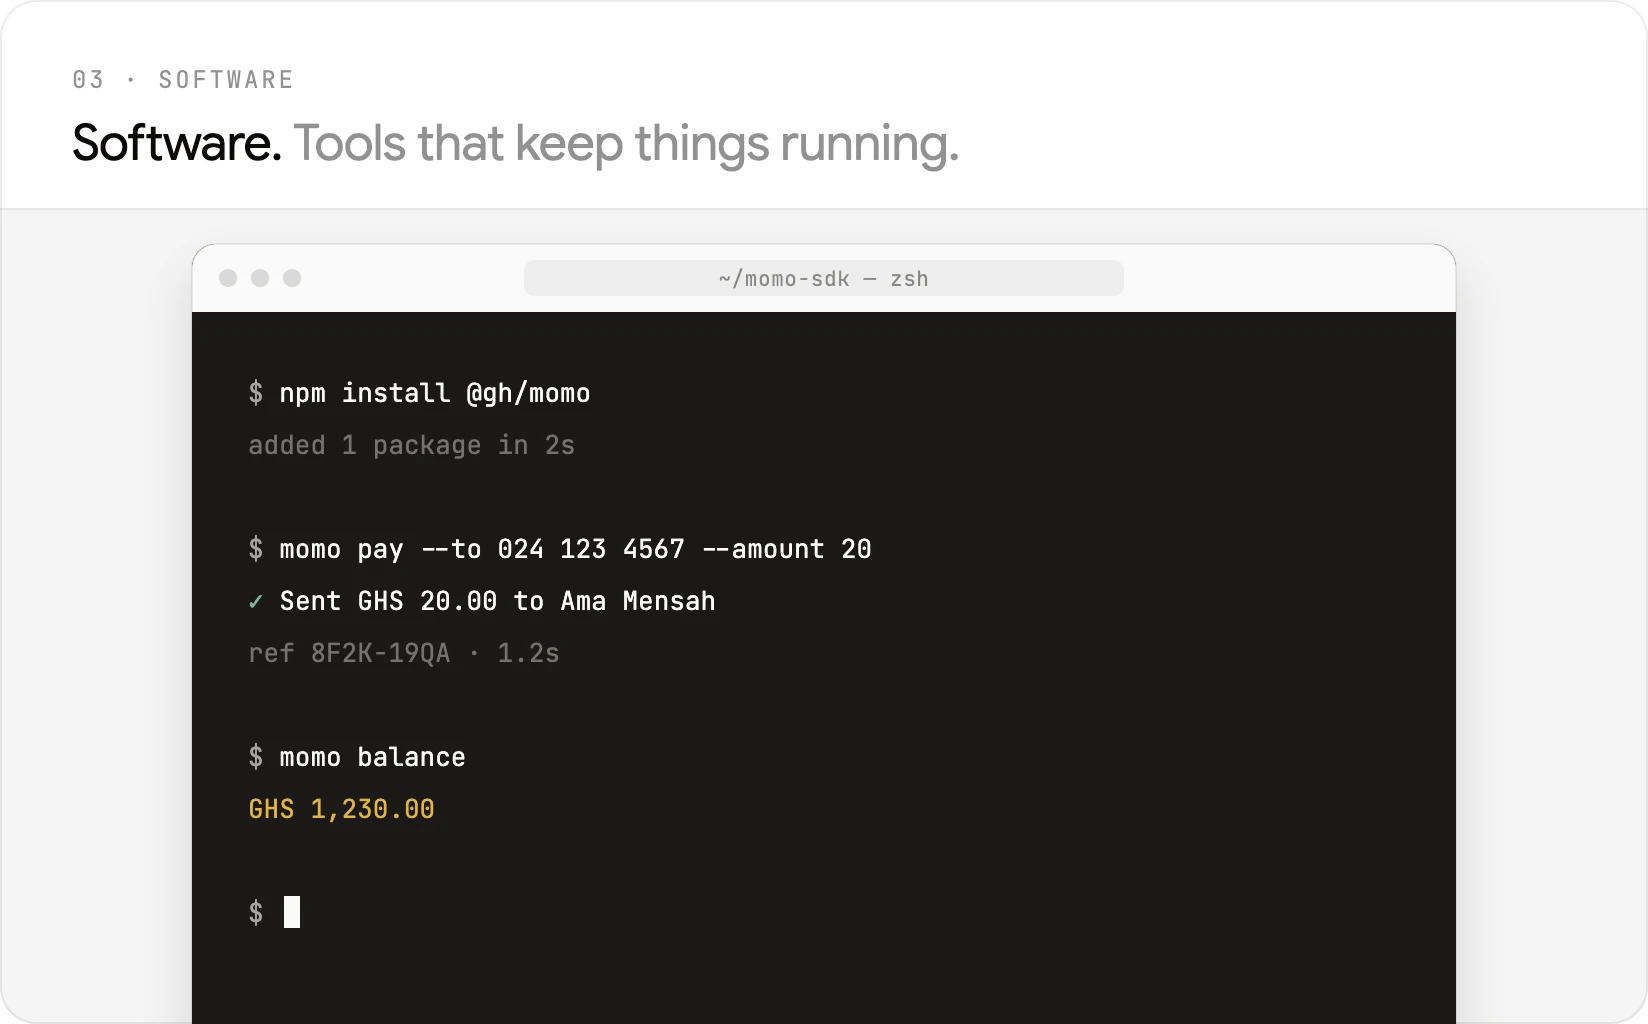Click the middle gray terminal window dot
Viewport: 1648px width, 1024px height.
(260, 278)
